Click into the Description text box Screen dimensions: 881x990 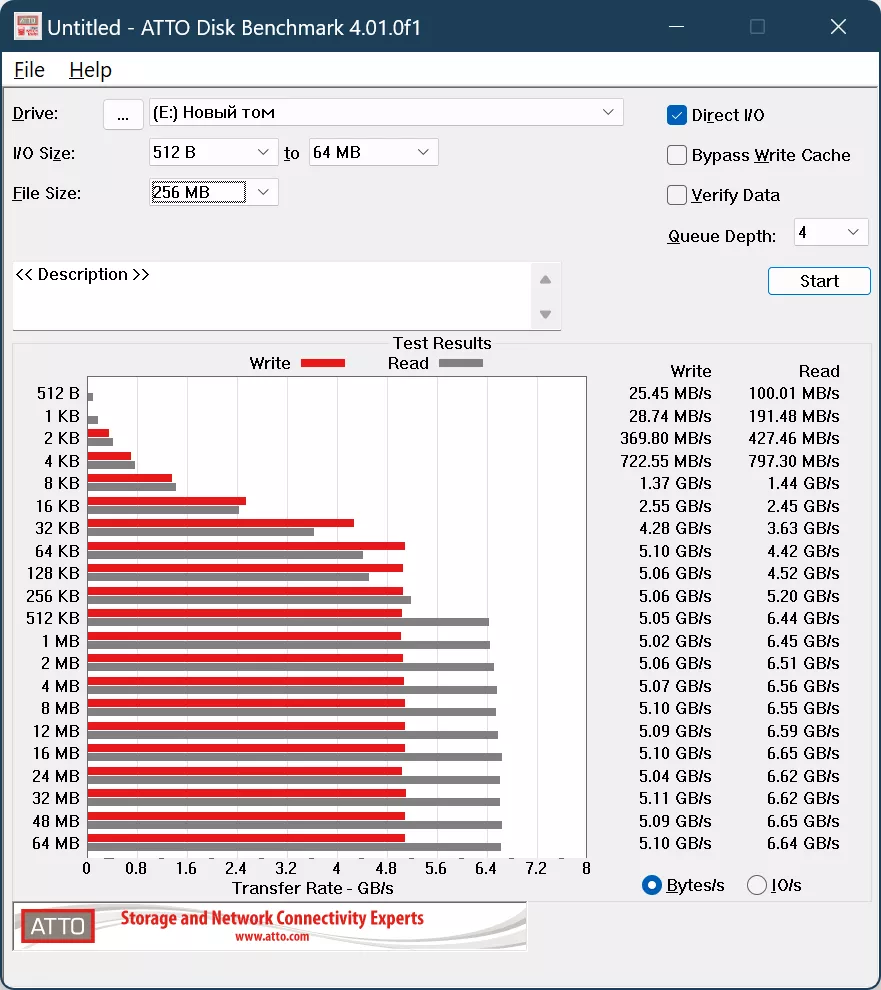(x=272, y=295)
